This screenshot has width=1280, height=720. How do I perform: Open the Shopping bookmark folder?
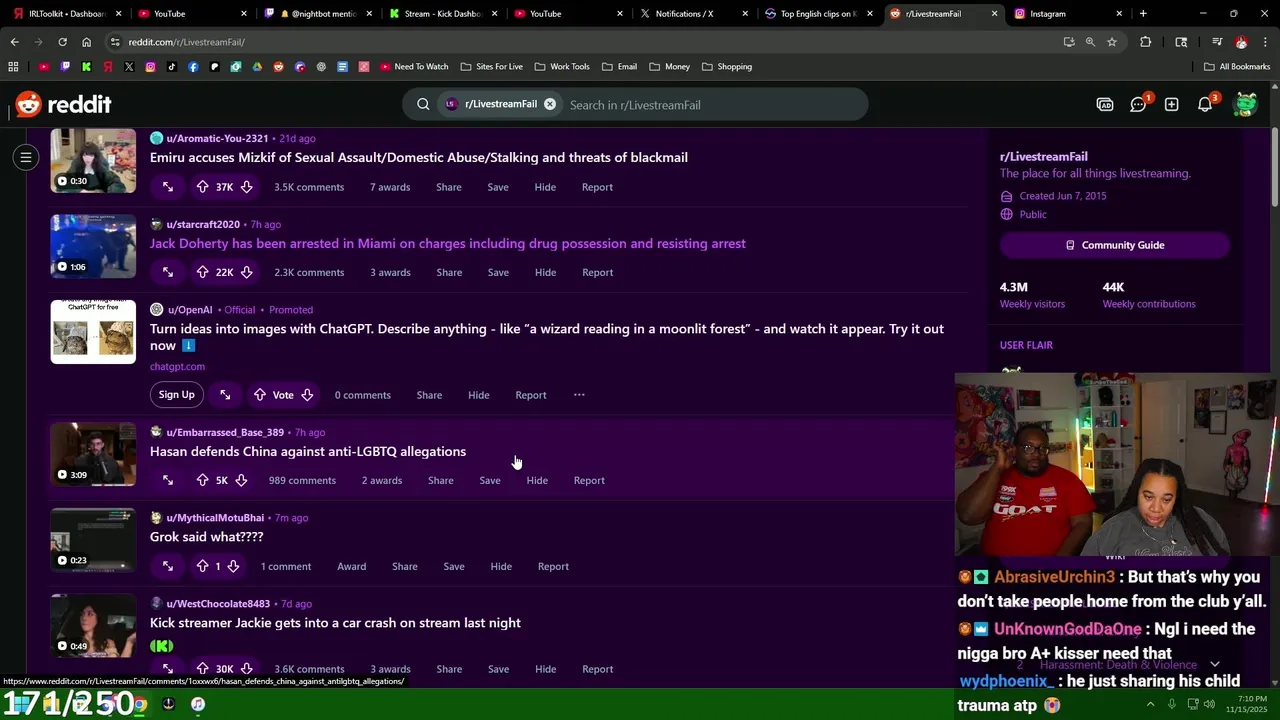[727, 67]
